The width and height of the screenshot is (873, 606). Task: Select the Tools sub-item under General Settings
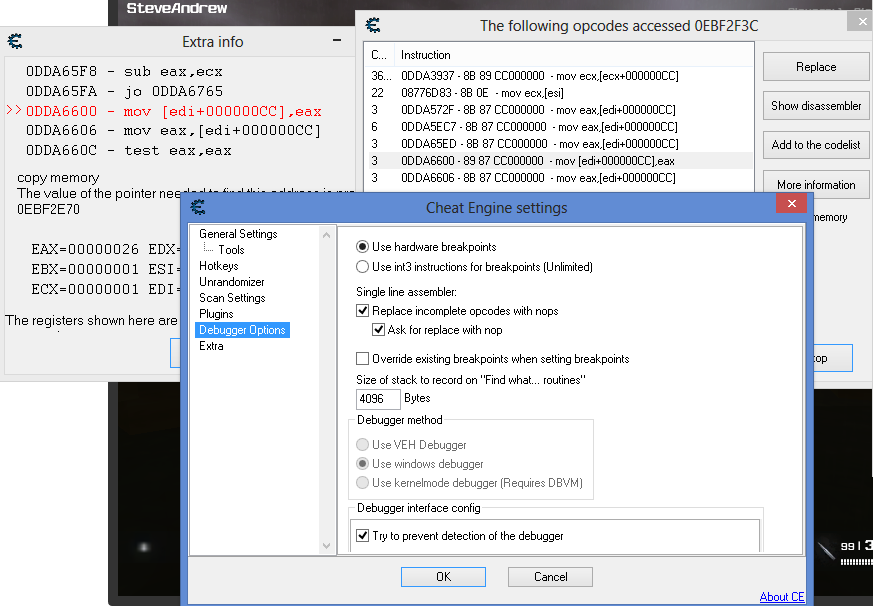[231, 250]
